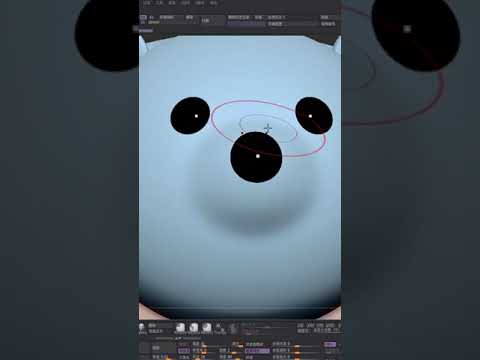The width and height of the screenshot is (480, 360).
Task: Click the white center handle of nose circle
Action: click(x=258, y=156)
